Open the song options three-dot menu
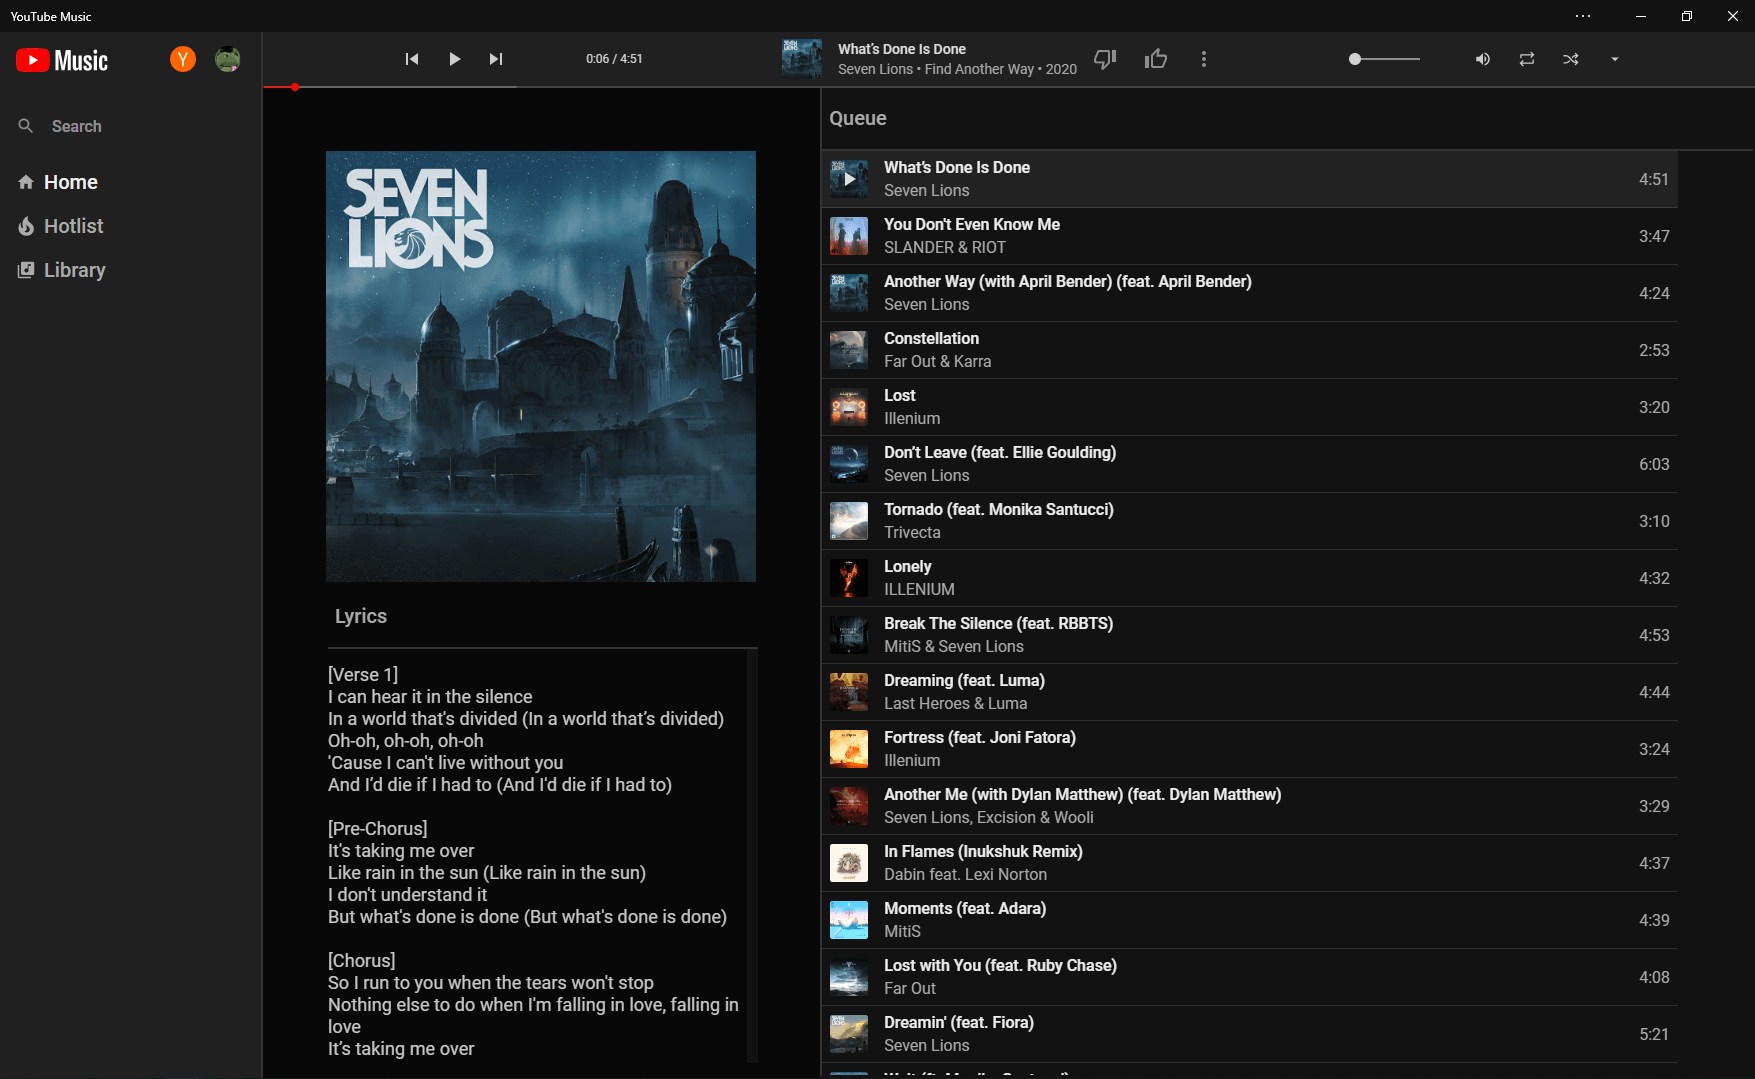 click(1204, 59)
